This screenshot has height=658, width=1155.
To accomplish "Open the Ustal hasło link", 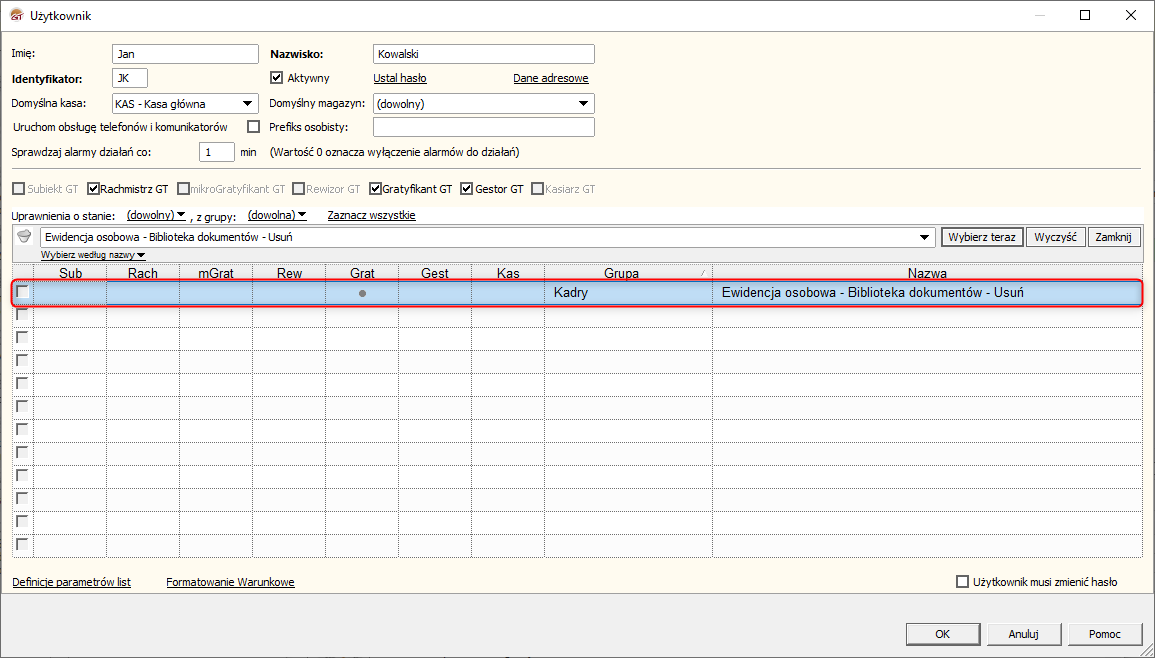I will 400,78.
